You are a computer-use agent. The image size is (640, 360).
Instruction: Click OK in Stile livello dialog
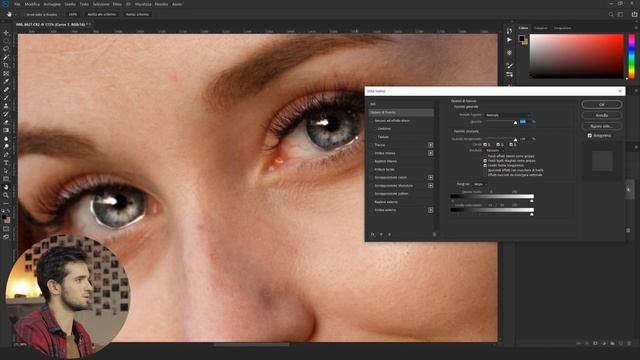pos(602,104)
